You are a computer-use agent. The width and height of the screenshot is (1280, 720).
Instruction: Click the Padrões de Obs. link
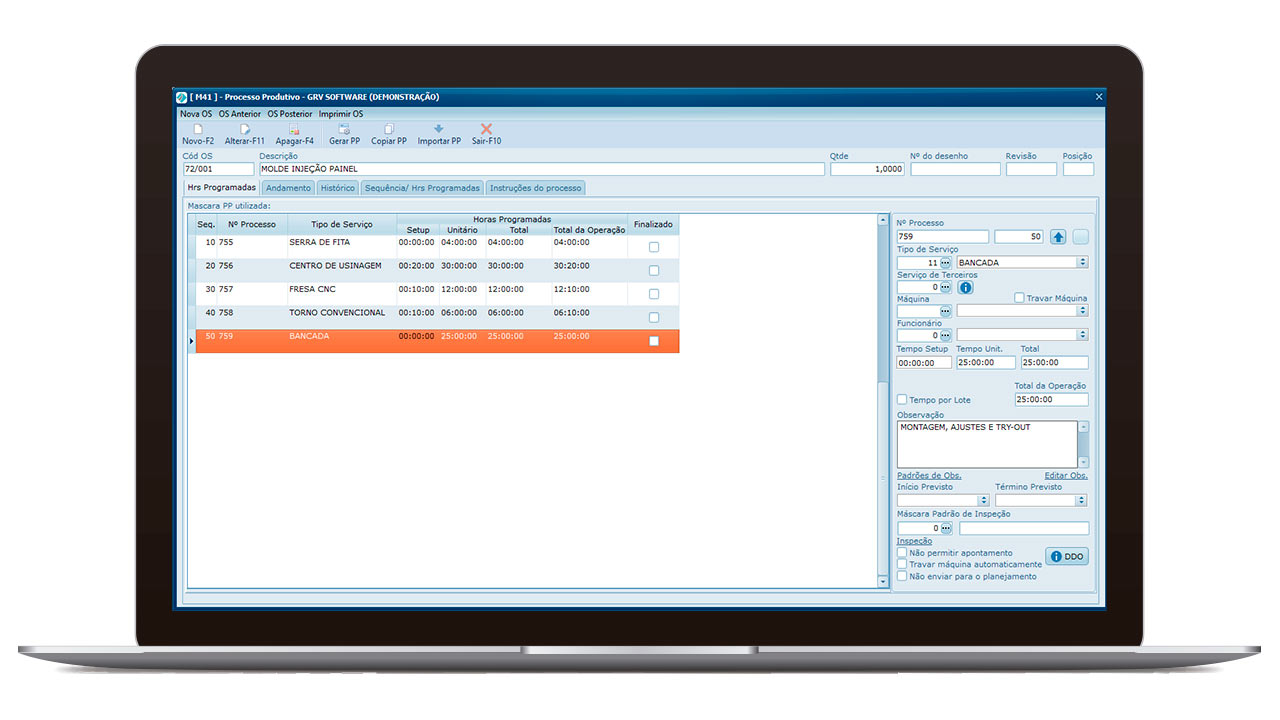tap(930, 475)
